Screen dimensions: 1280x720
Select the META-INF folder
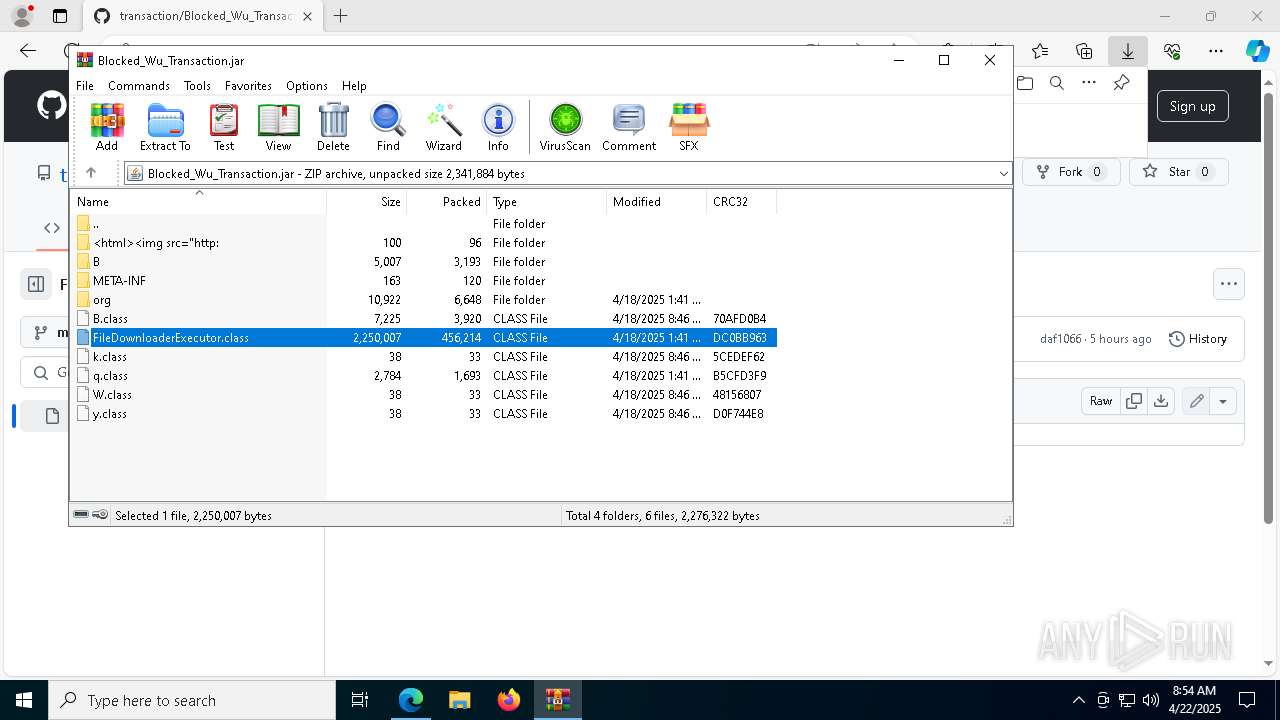[x=424, y=281]
